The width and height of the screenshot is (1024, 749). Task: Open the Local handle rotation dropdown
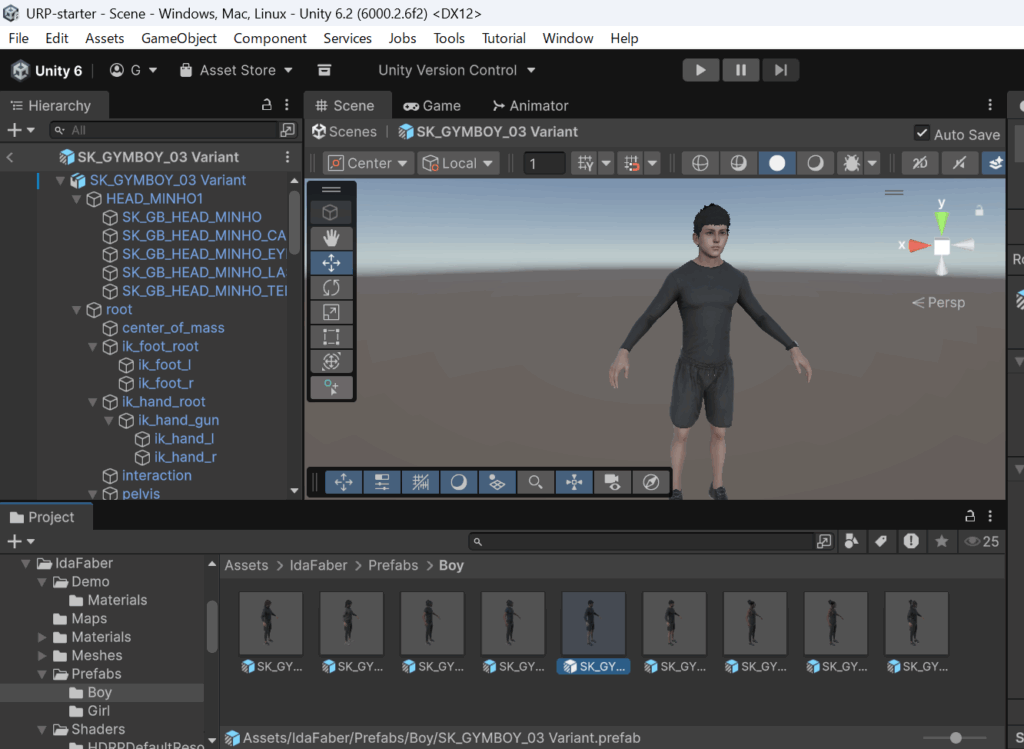tap(459, 163)
